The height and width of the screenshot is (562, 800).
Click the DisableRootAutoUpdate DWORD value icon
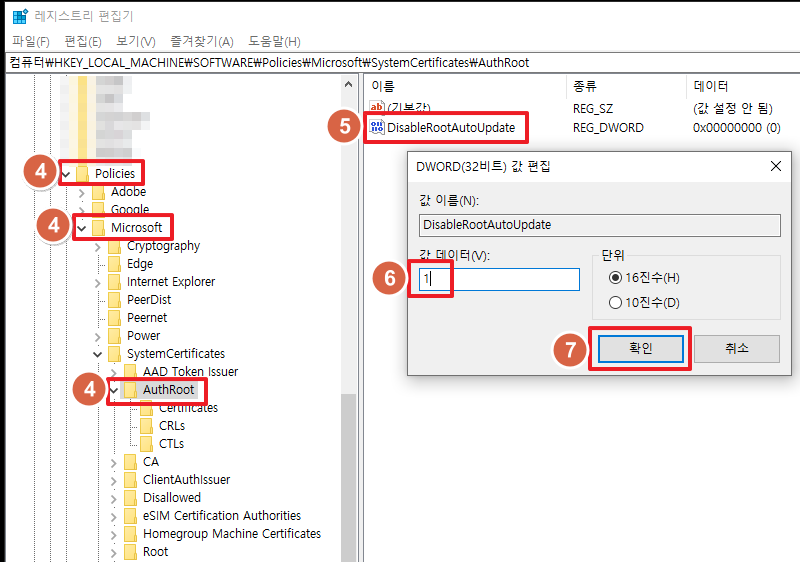pos(377,127)
